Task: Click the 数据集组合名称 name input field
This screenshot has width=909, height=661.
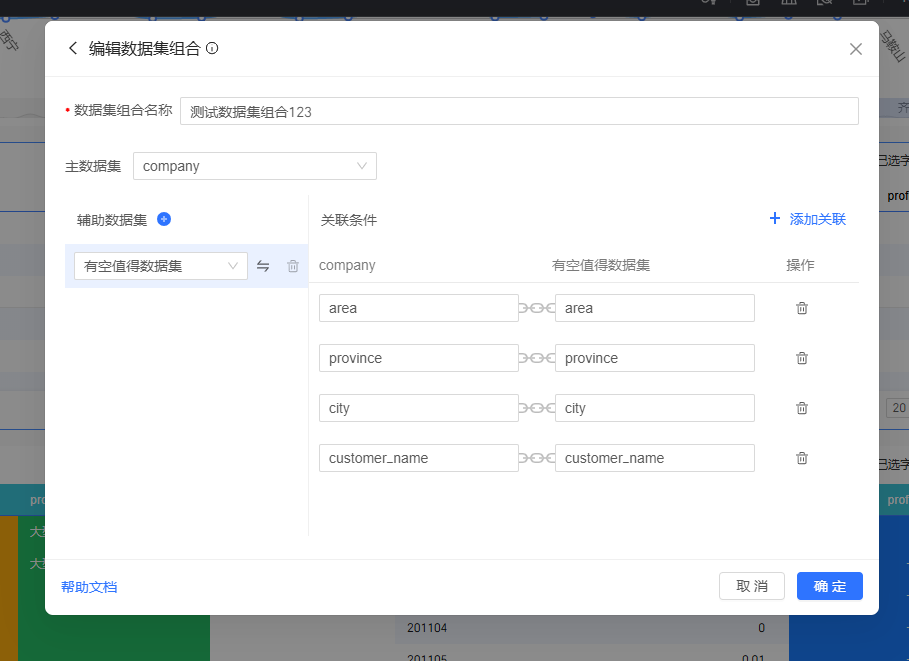Action: click(x=518, y=111)
